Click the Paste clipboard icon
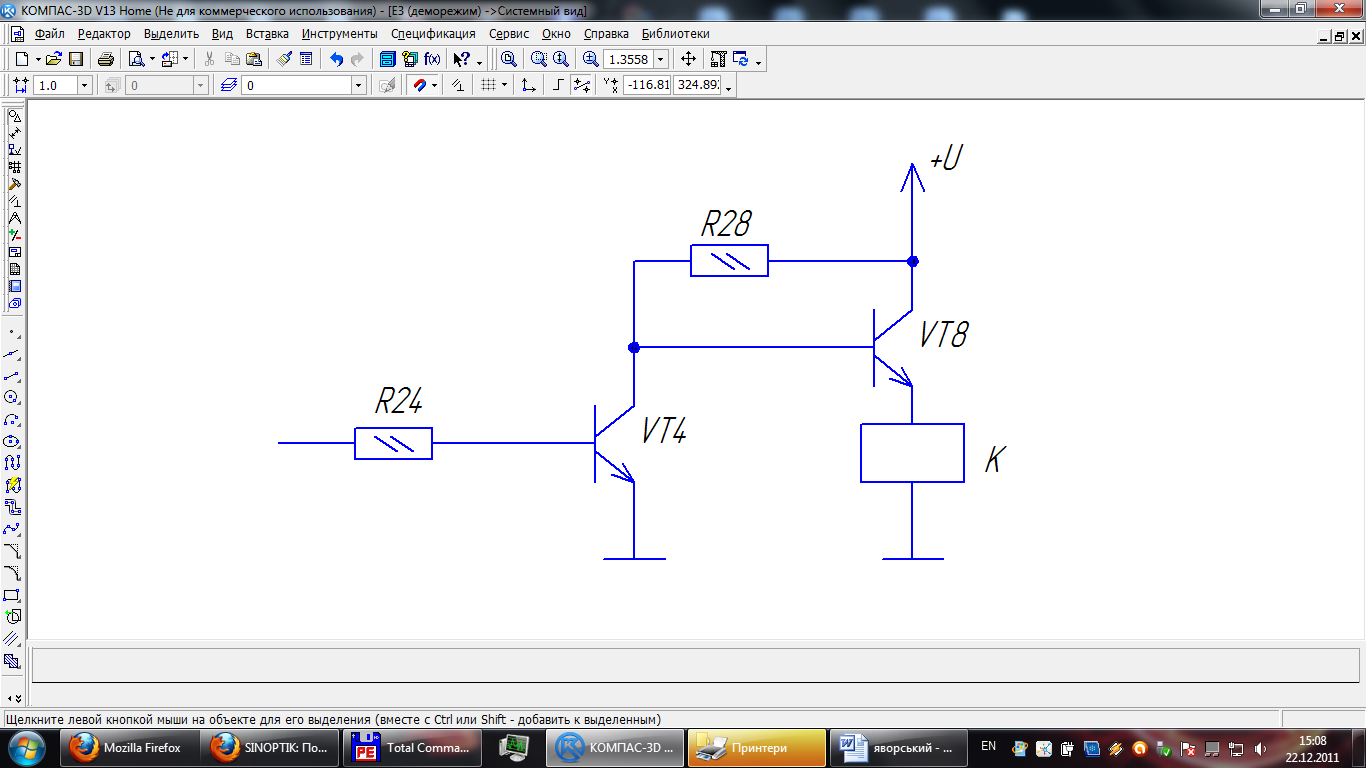The width and height of the screenshot is (1366, 768). [254, 59]
